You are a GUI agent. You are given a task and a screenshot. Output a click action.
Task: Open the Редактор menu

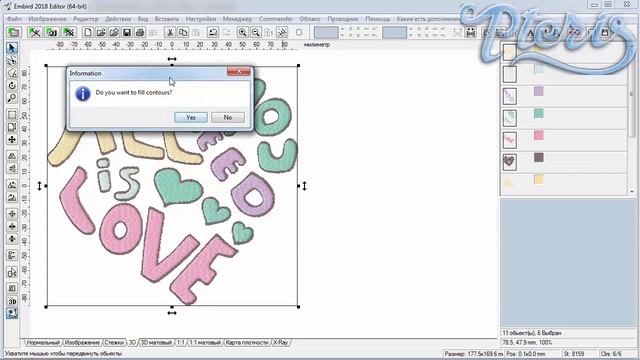click(x=86, y=19)
